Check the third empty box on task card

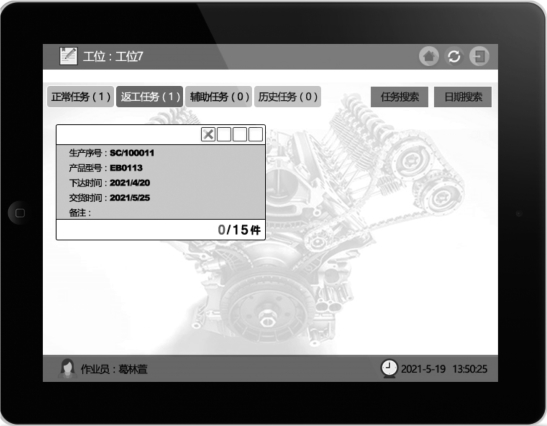point(240,134)
